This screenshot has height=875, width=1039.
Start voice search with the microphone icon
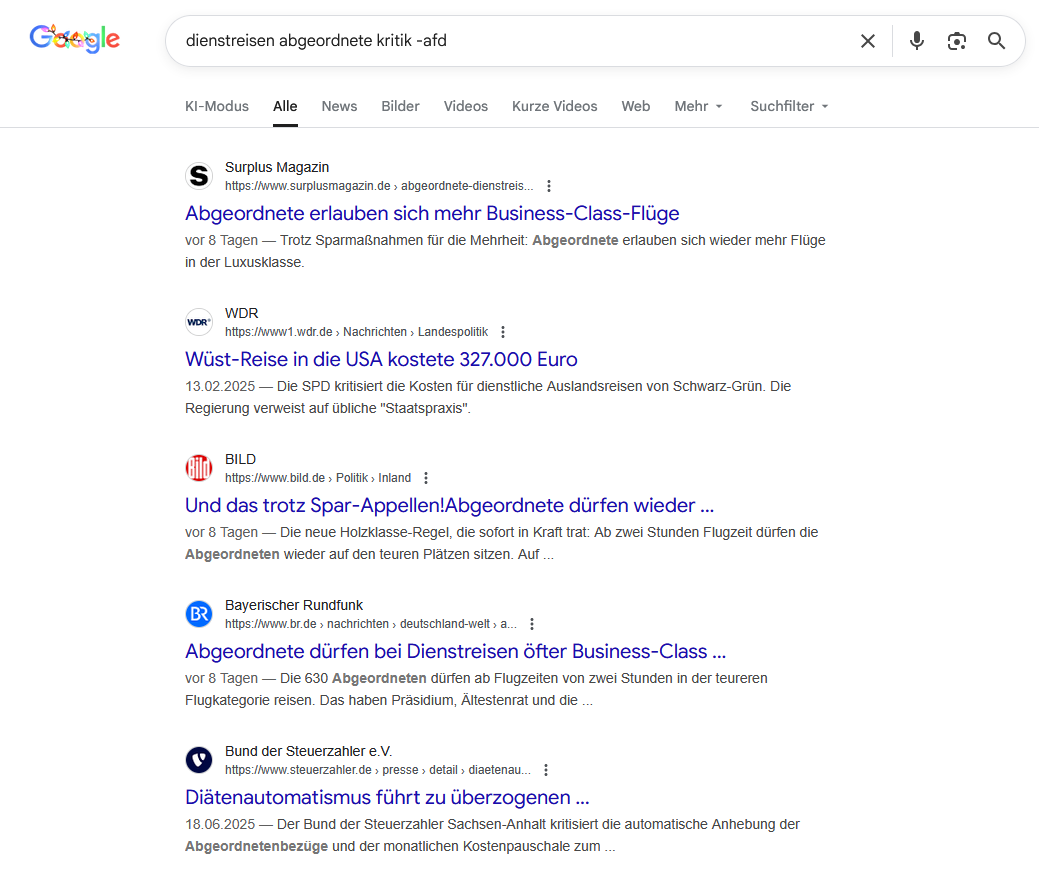click(x=916, y=41)
